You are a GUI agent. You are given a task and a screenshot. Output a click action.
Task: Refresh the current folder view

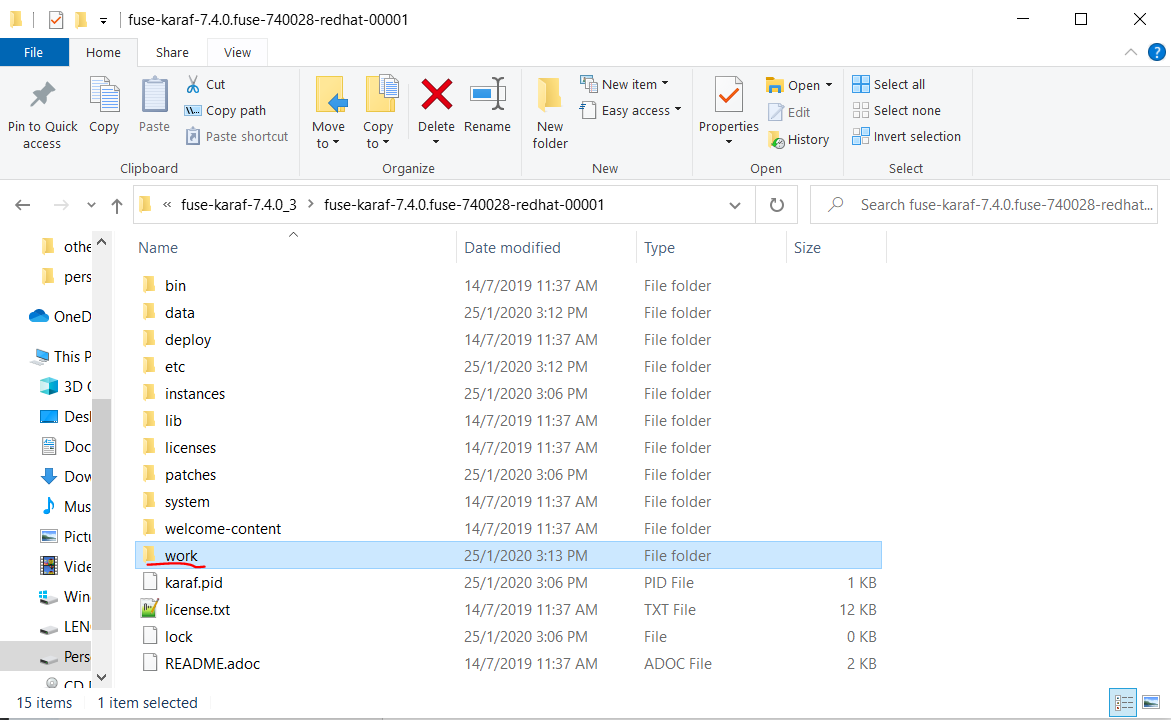[777, 205]
